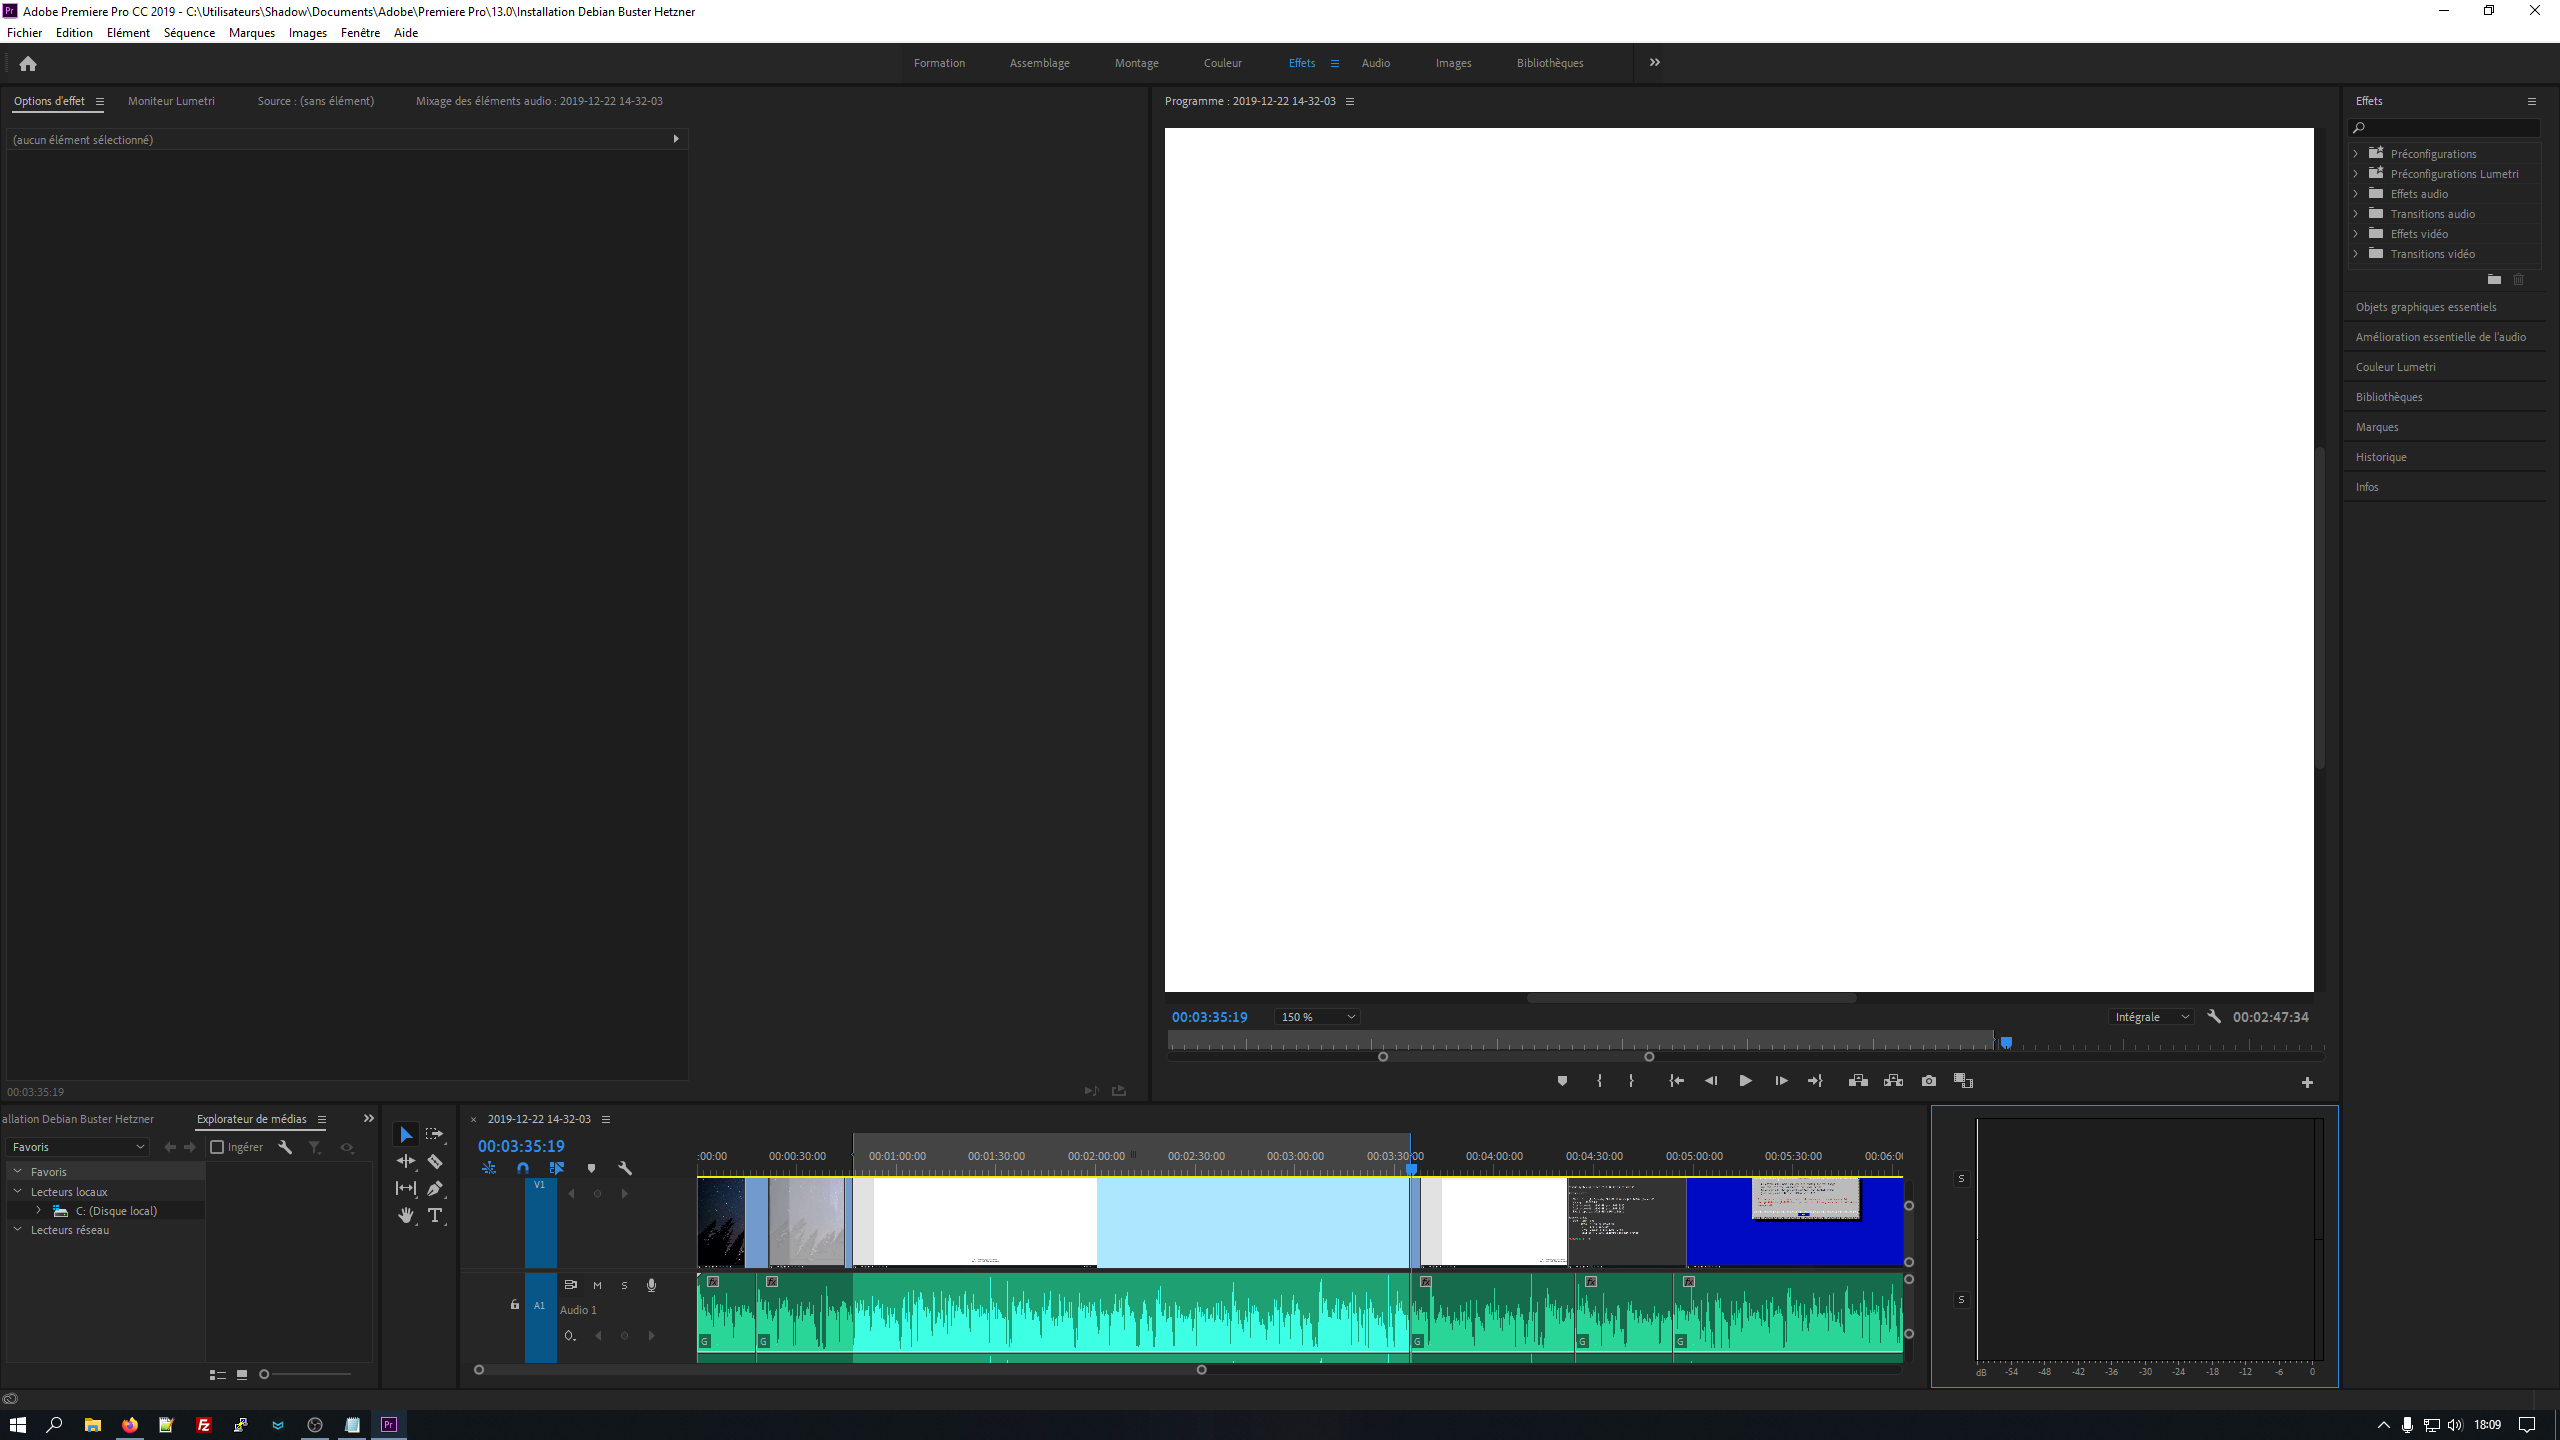Screen dimensions: 2560x1440
Task: Open Media Browser wrench settings
Action: coord(285,1147)
